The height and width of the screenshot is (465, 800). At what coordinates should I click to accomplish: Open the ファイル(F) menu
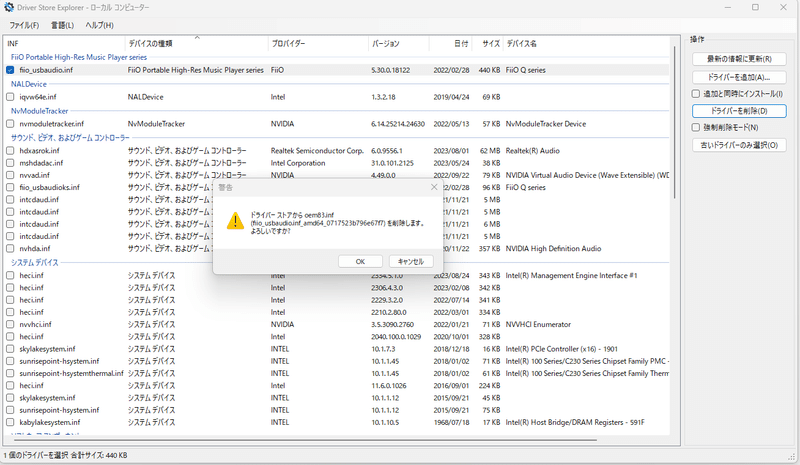point(24,25)
